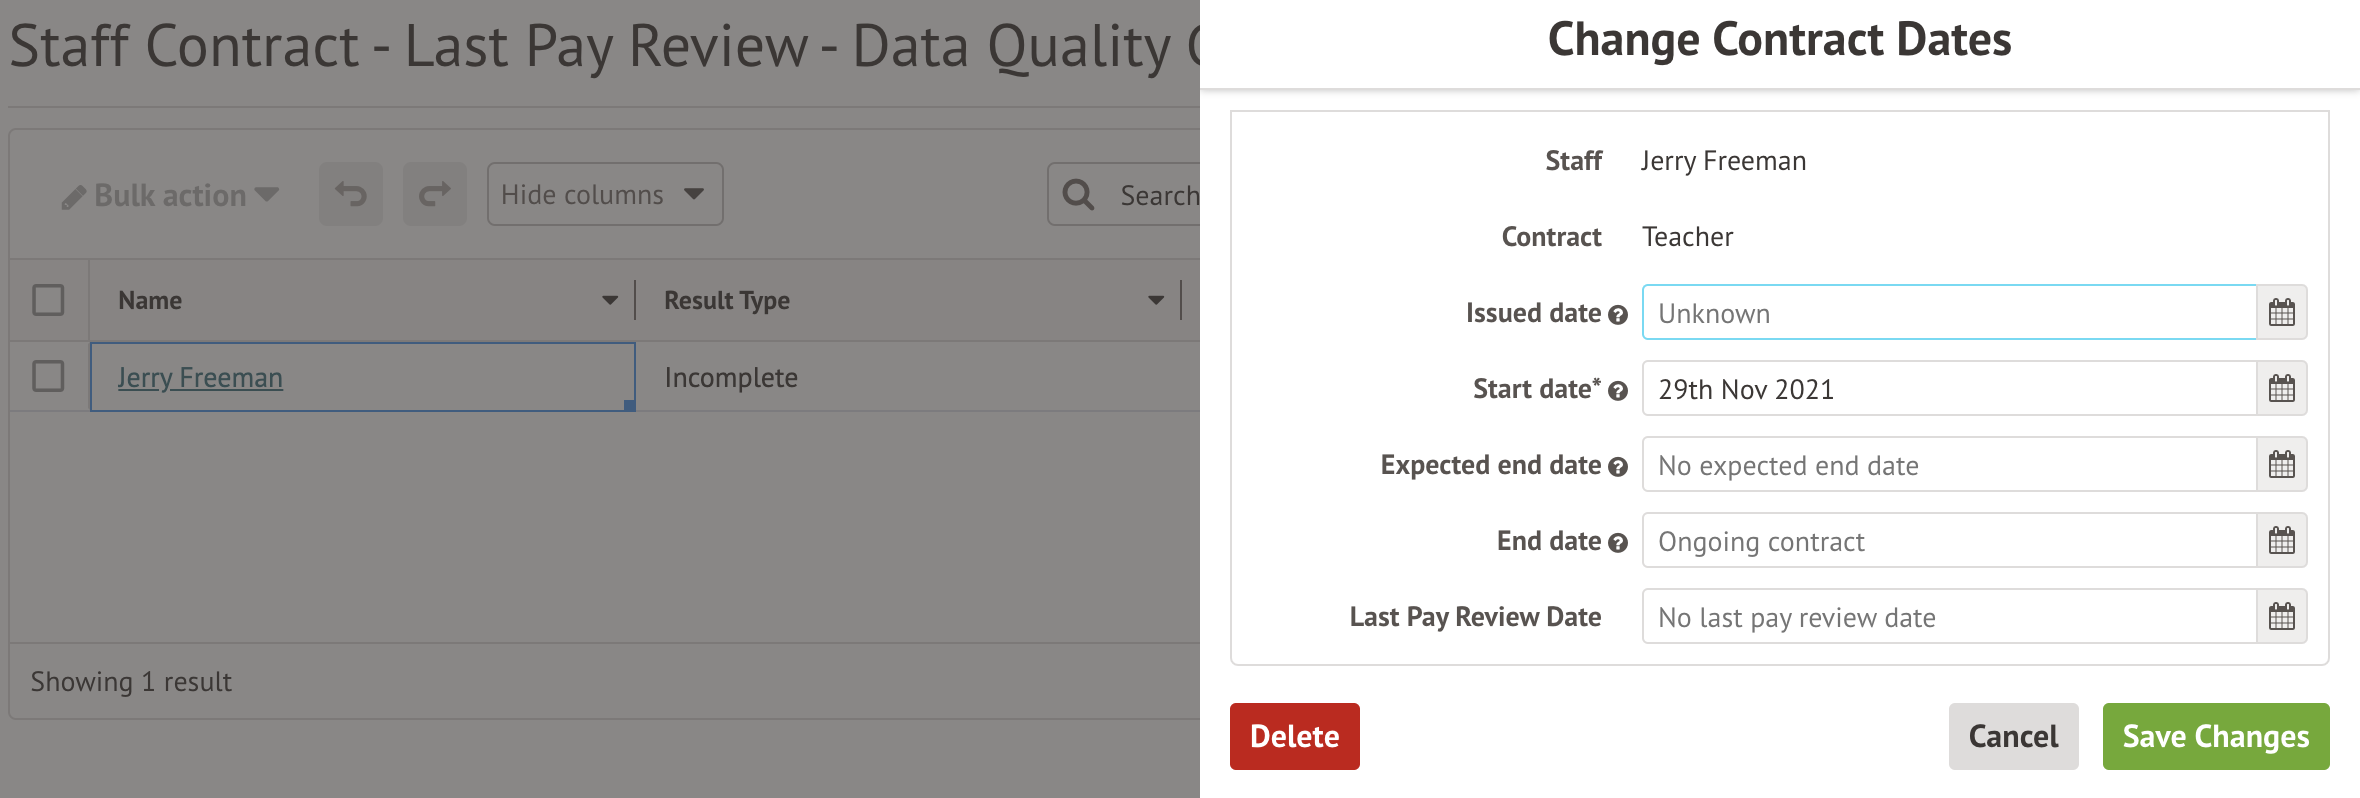Open calendar picker for Start date
Image resolution: width=2360 pixels, height=798 pixels.
(x=2281, y=389)
